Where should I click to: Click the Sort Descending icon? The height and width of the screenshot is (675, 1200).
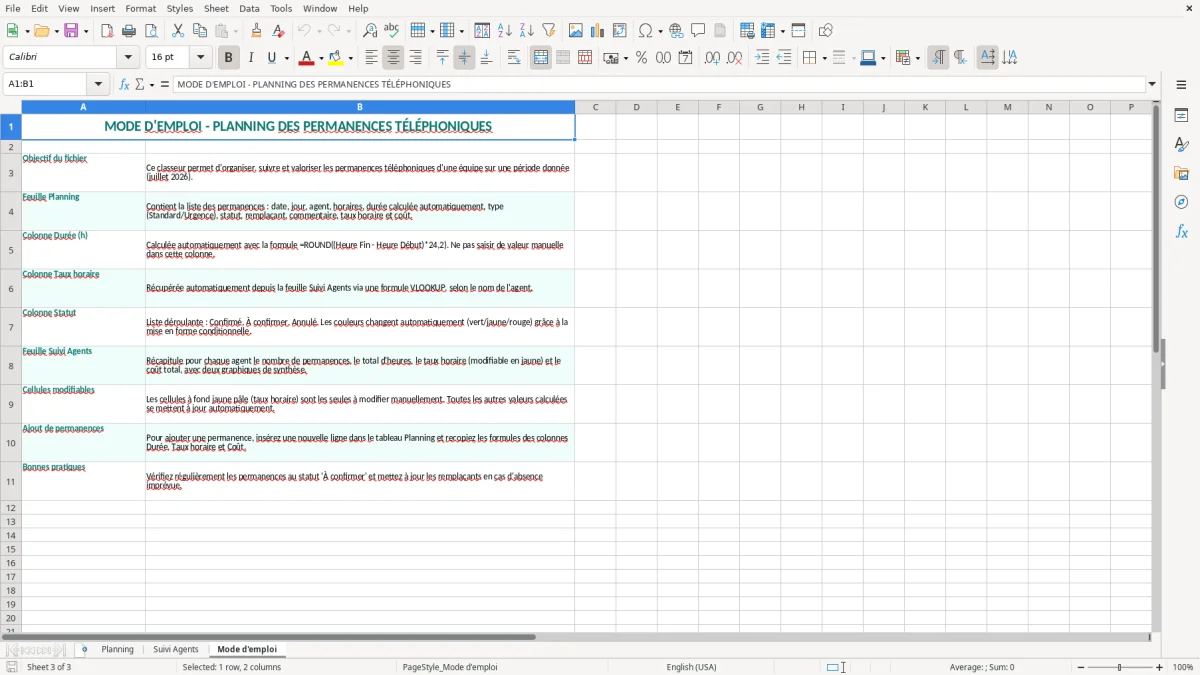(526, 31)
